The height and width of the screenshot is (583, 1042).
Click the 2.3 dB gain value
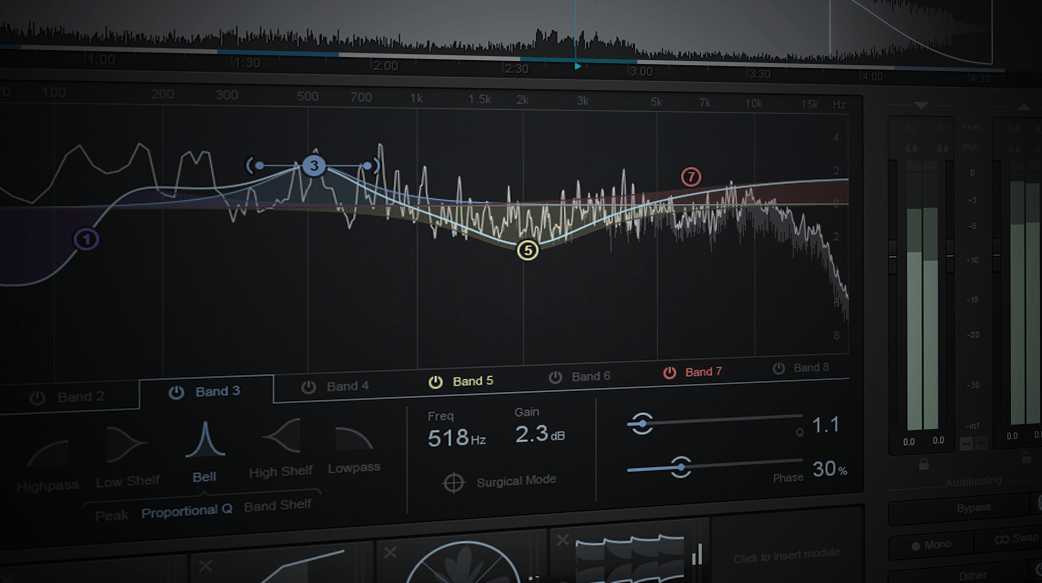[540, 435]
